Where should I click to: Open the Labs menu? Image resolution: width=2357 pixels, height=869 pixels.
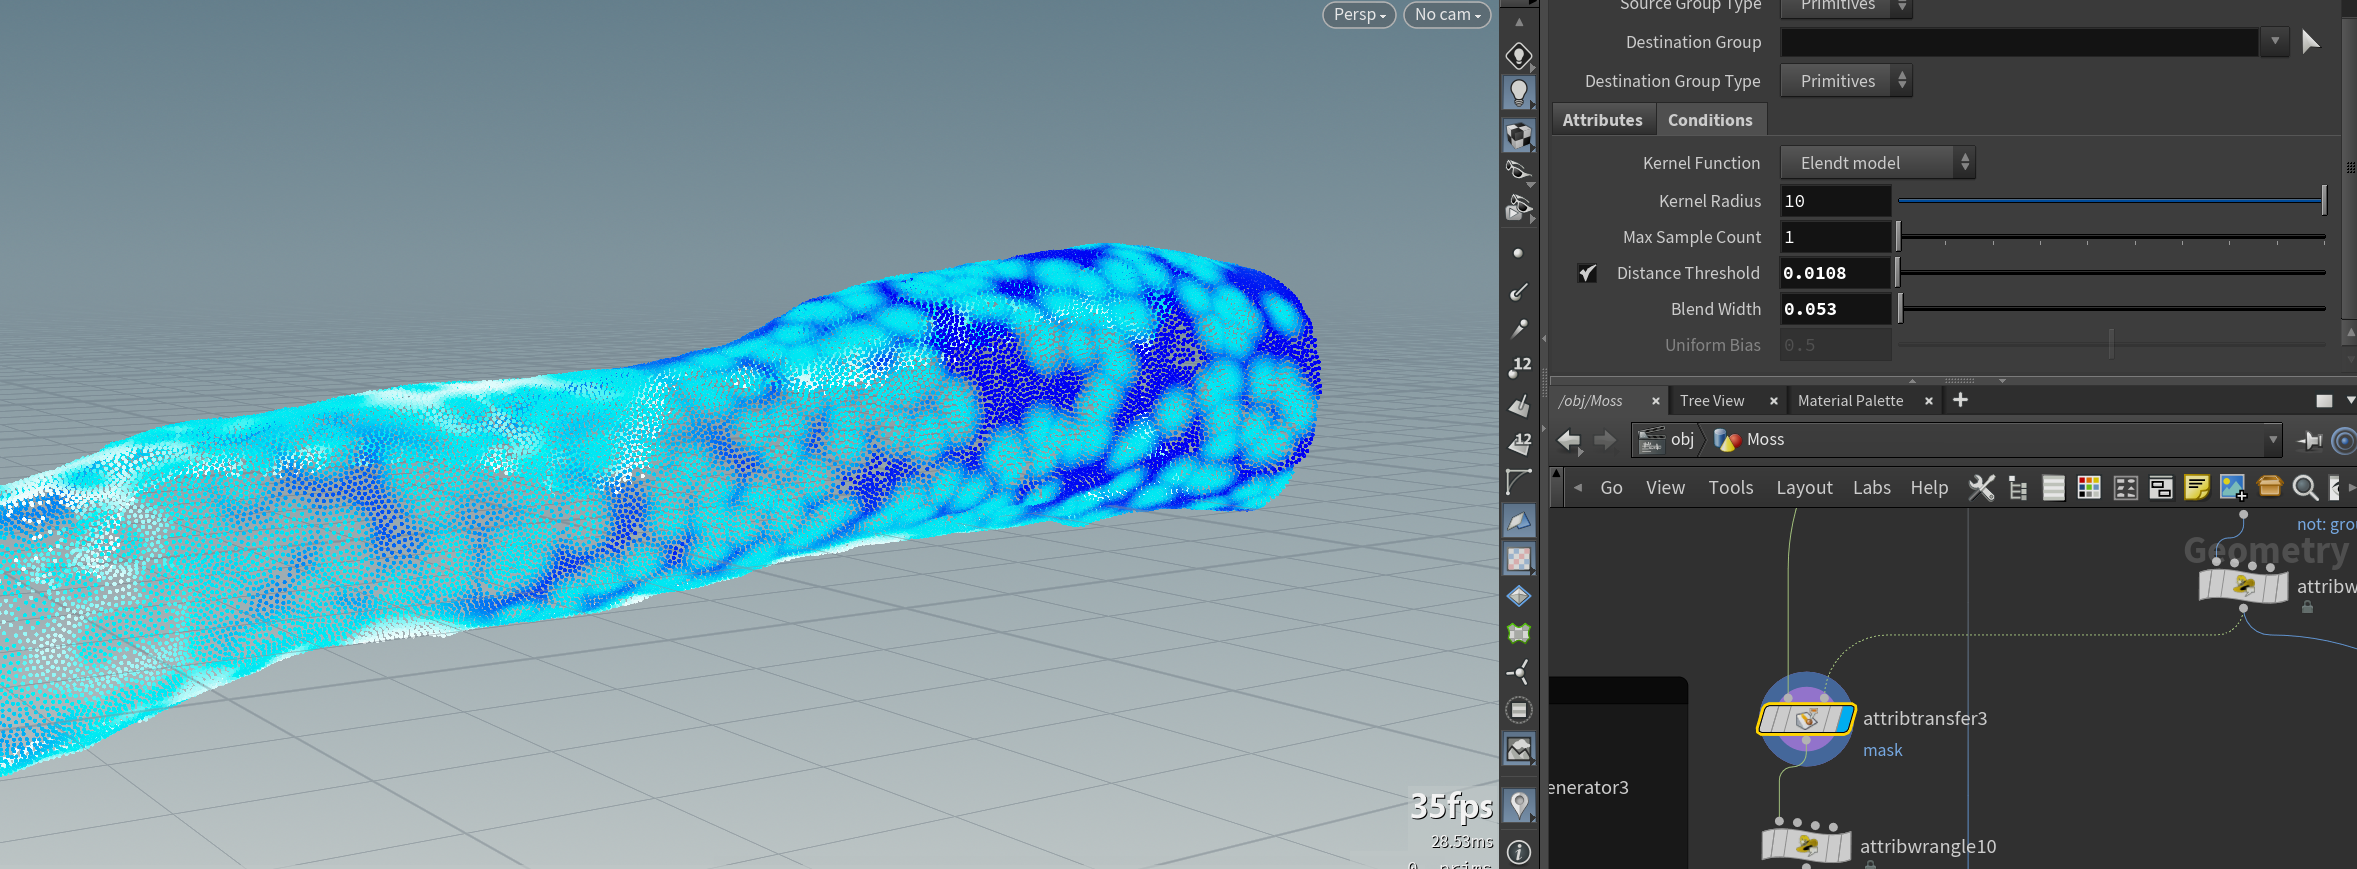tap(1871, 488)
